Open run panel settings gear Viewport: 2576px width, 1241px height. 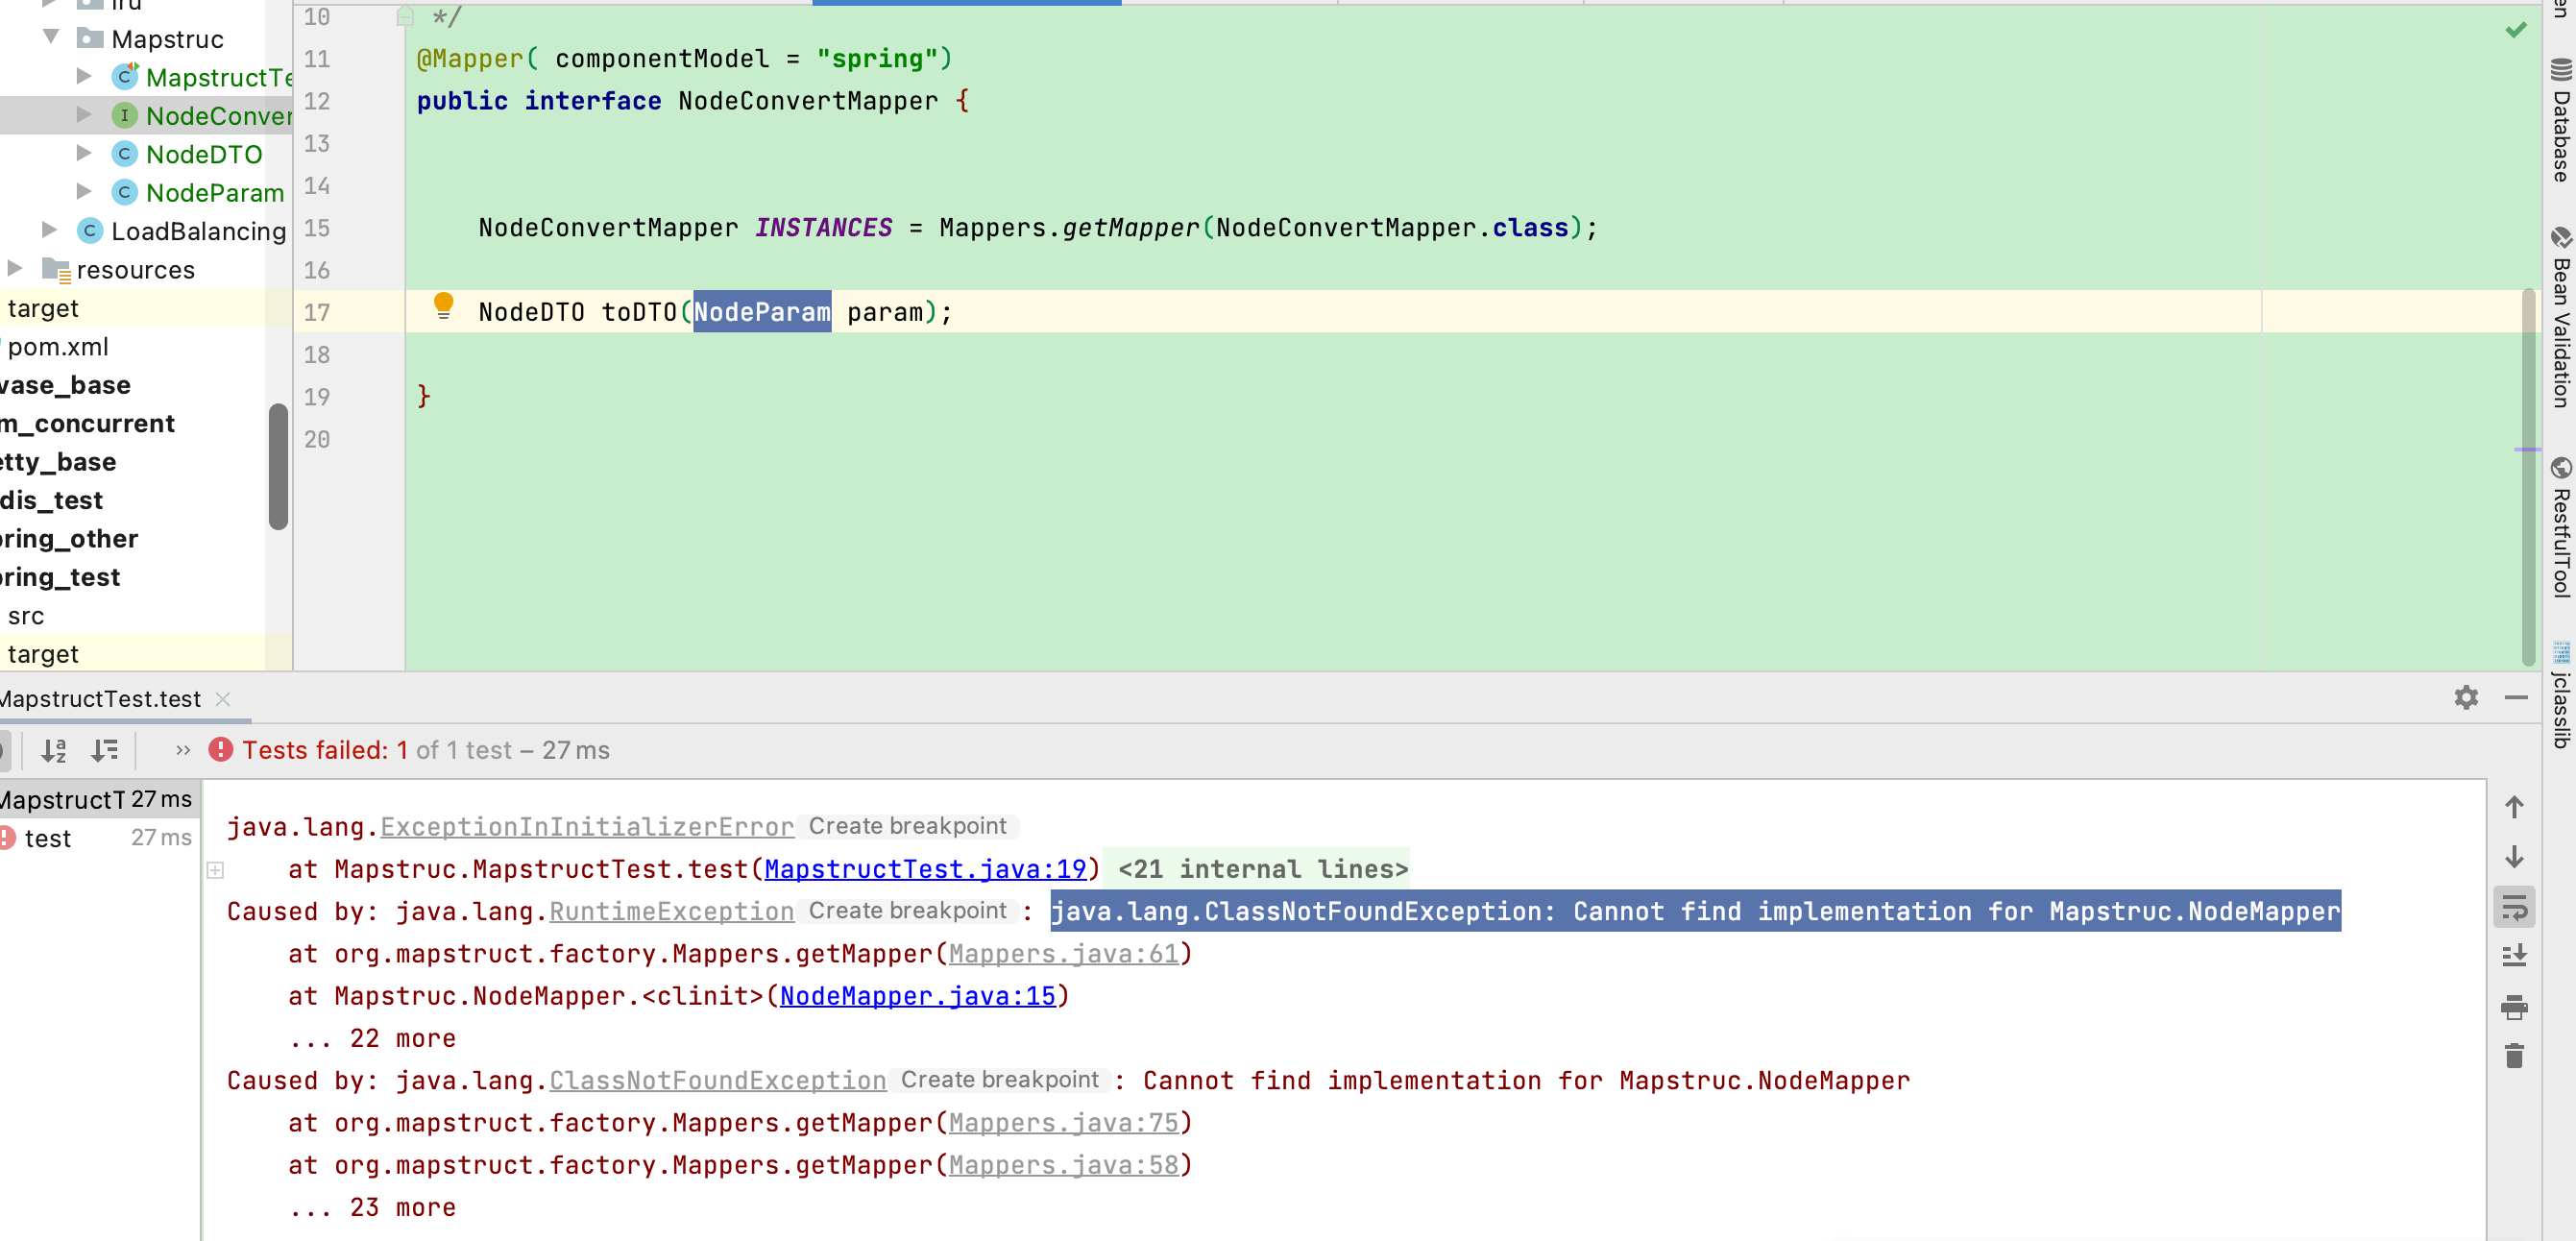click(2466, 697)
